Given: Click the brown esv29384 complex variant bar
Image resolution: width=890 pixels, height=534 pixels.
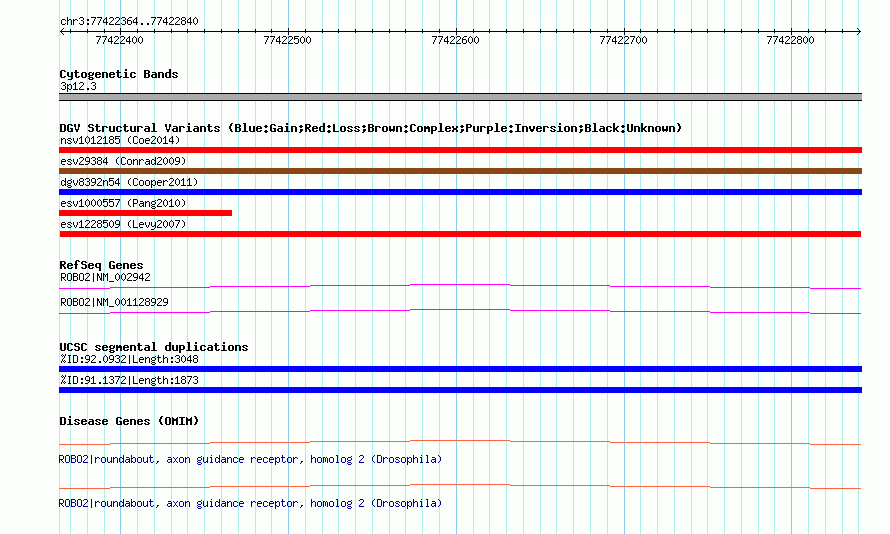Looking at the screenshot, I should (x=460, y=171).
